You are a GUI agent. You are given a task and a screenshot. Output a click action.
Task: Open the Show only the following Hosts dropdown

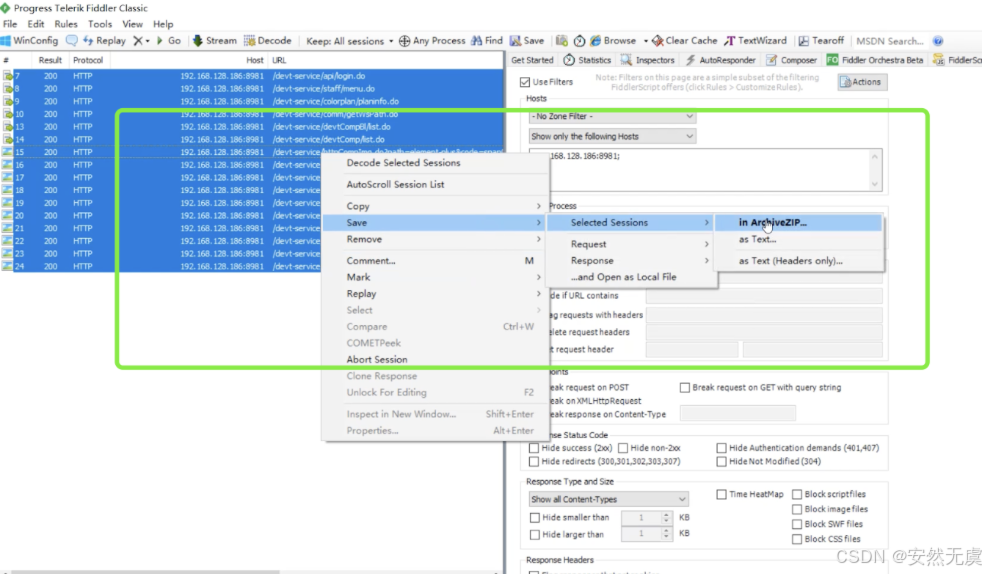(x=612, y=136)
